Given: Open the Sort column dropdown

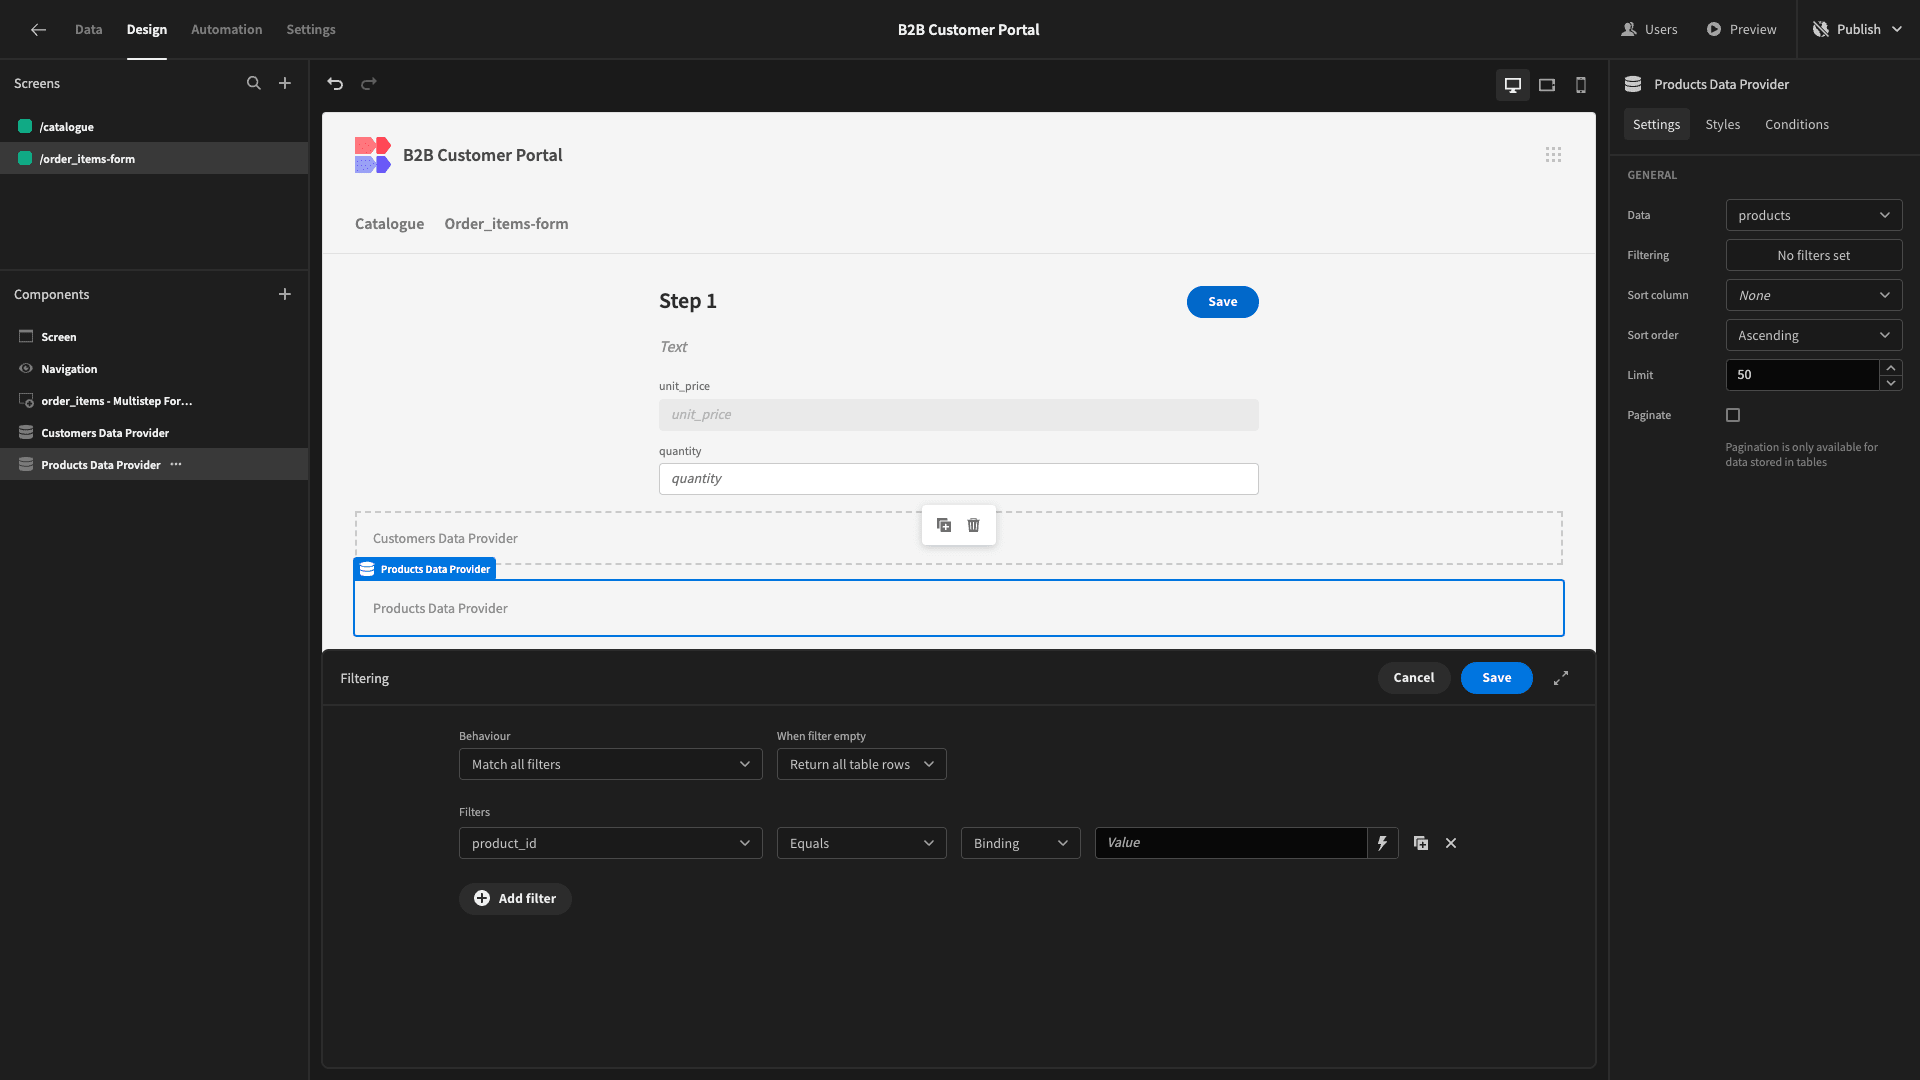Looking at the screenshot, I should pyautogui.click(x=1814, y=295).
